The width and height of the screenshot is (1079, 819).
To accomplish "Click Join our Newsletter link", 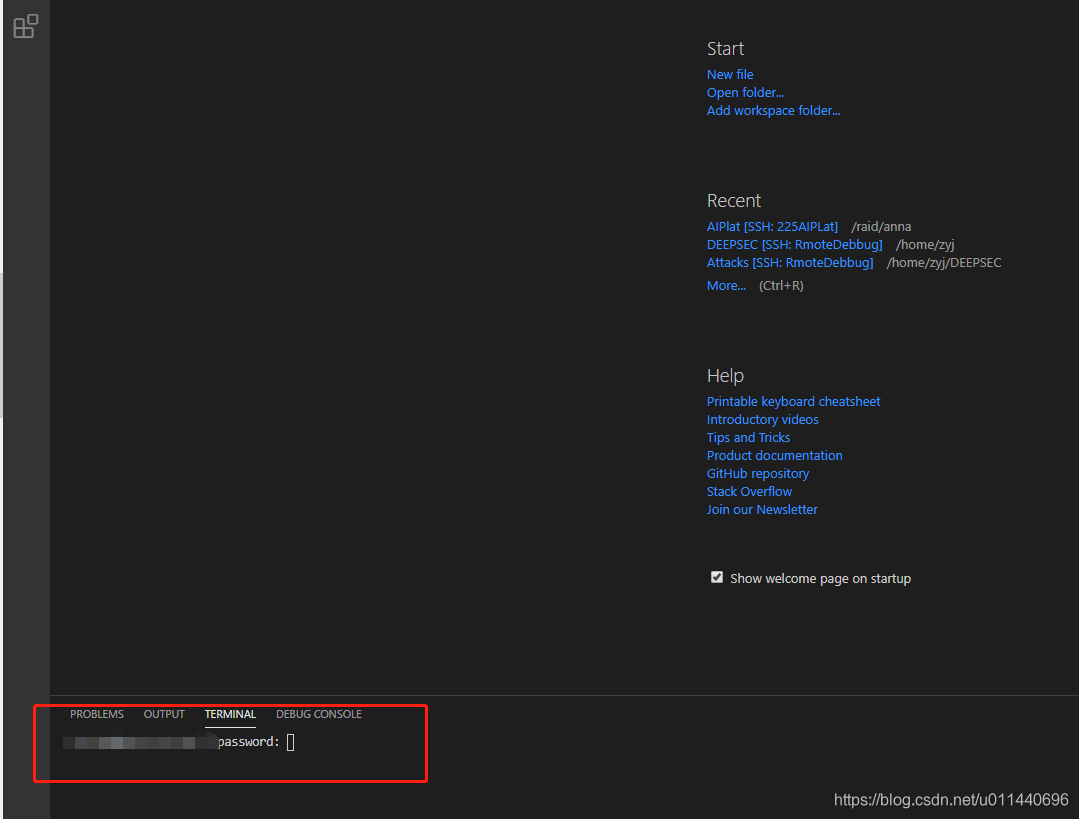I will pyautogui.click(x=762, y=509).
